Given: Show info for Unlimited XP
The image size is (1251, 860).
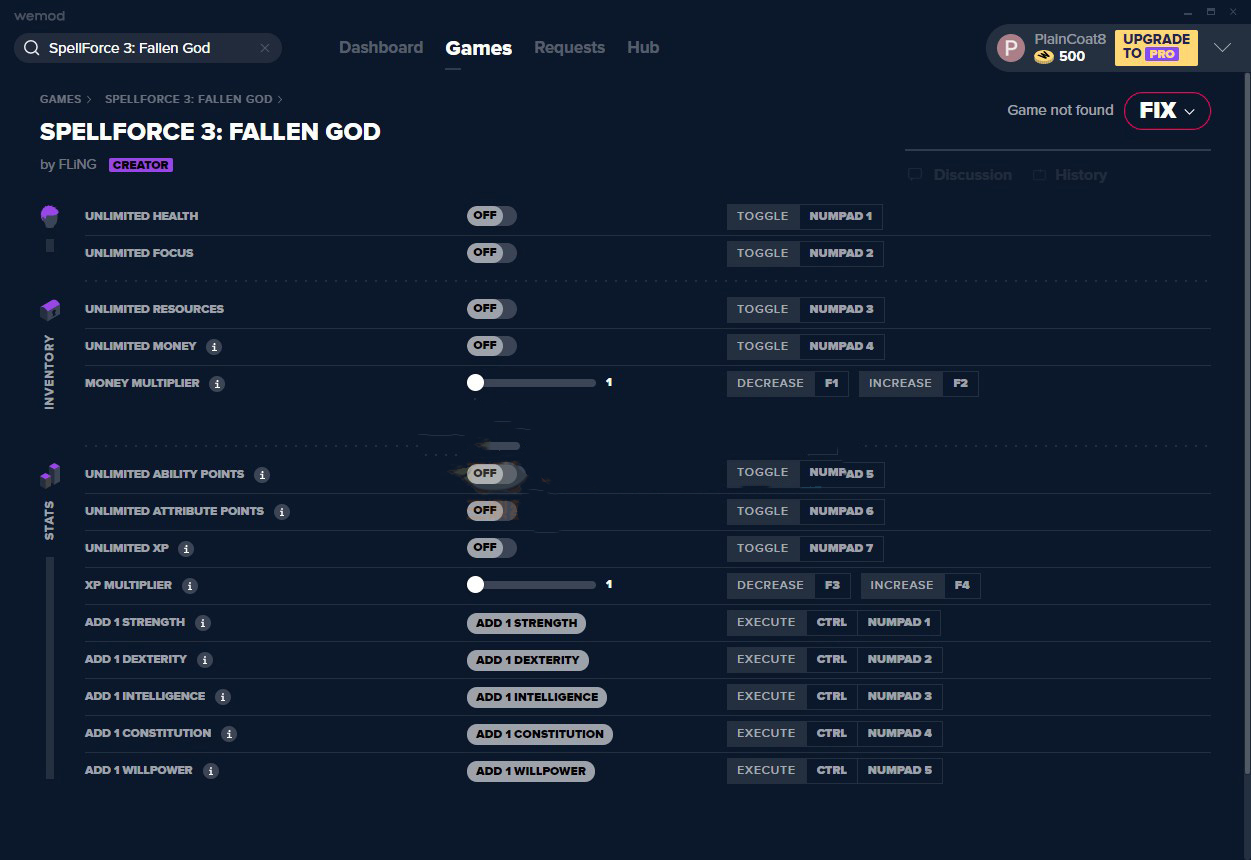Looking at the screenshot, I should (186, 549).
